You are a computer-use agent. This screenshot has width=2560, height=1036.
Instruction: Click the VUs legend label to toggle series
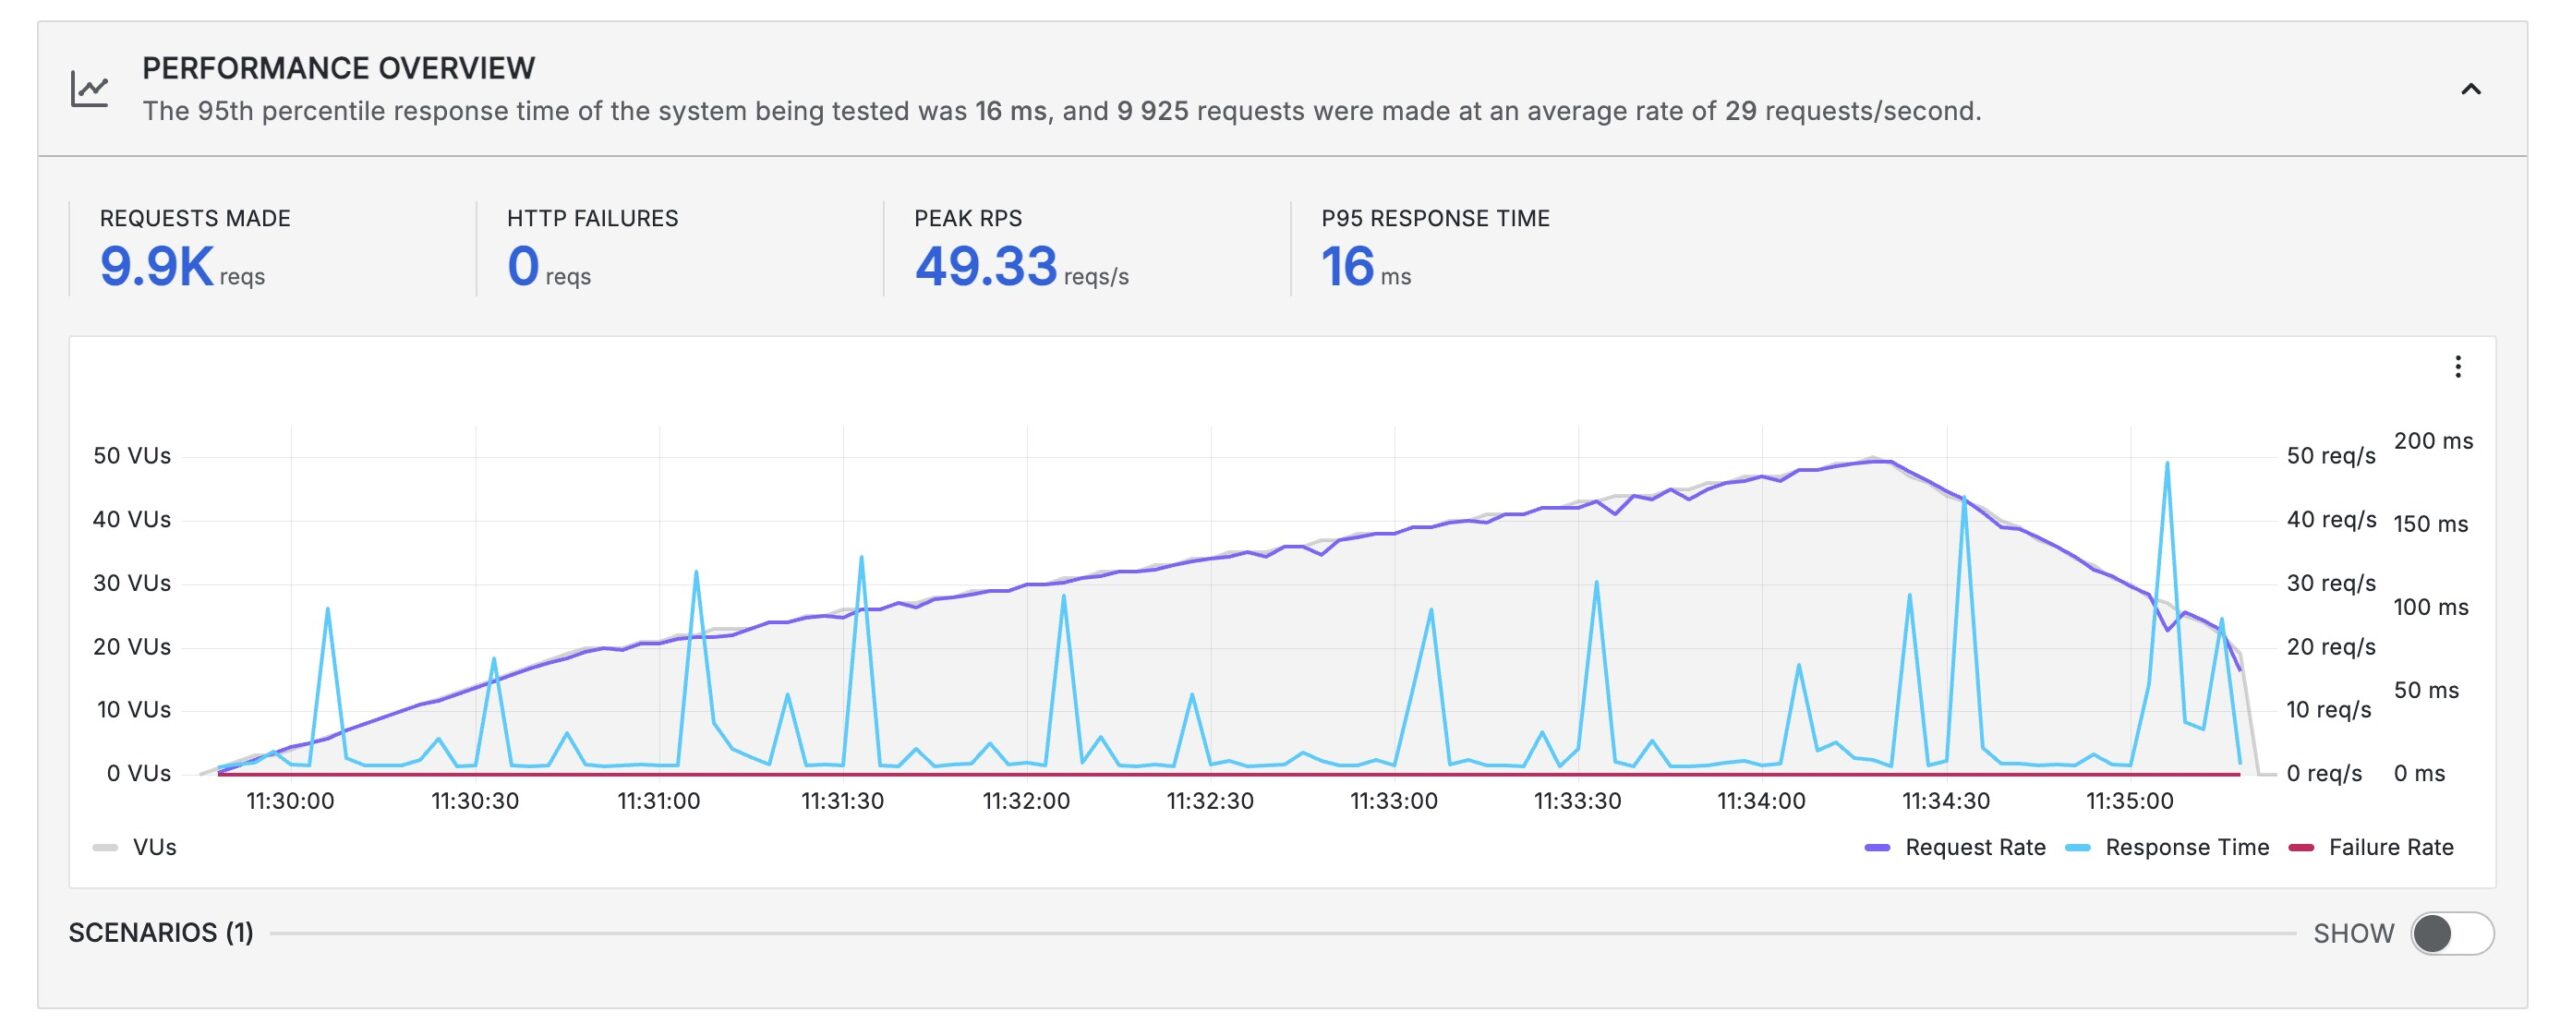[x=155, y=847]
